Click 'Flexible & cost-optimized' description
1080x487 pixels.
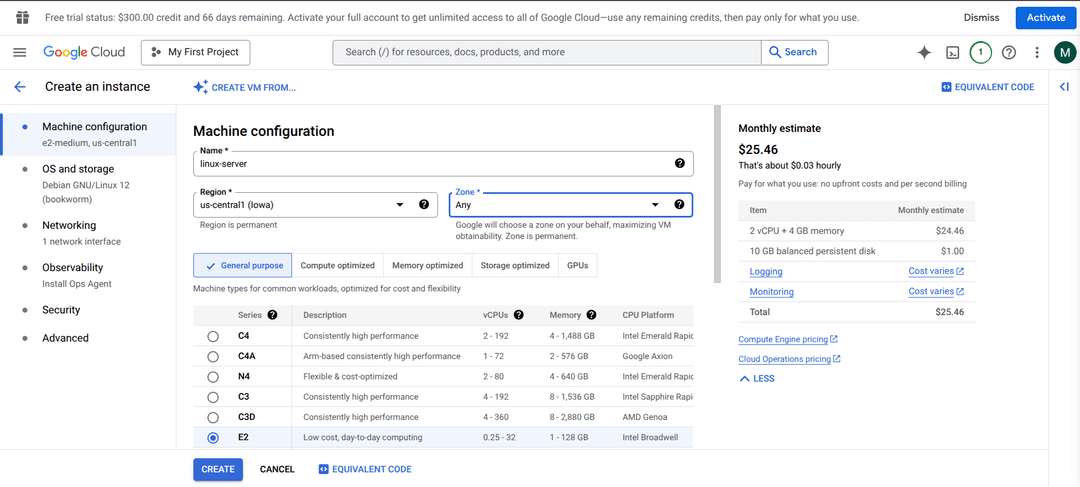[350, 377]
